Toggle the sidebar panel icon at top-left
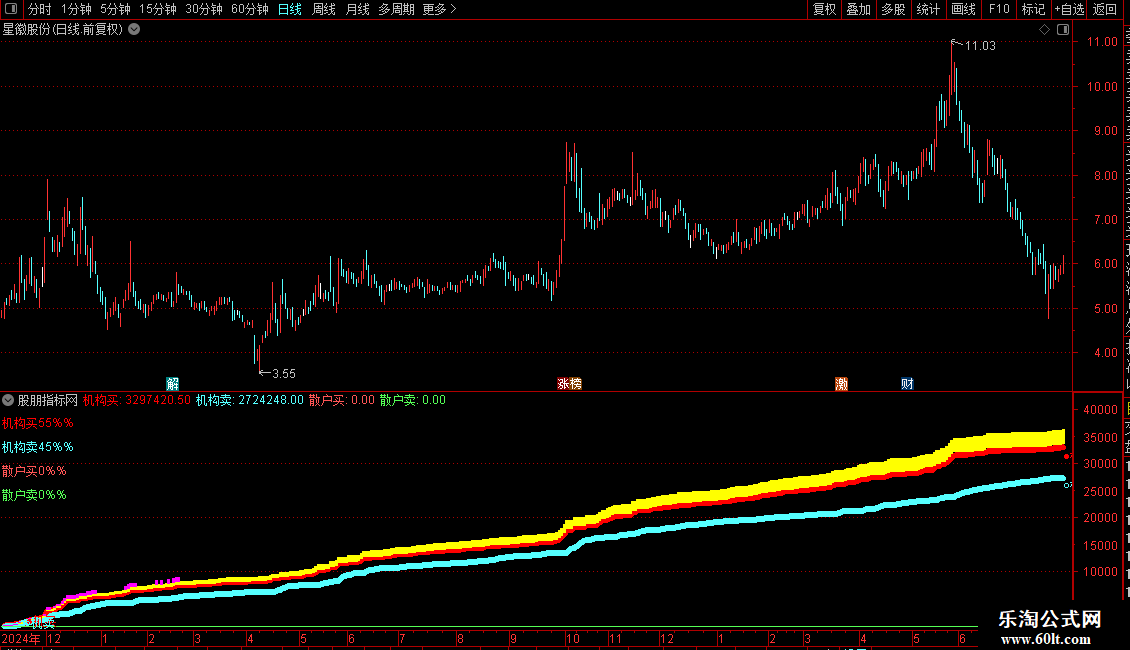The image size is (1130, 650). (11, 9)
